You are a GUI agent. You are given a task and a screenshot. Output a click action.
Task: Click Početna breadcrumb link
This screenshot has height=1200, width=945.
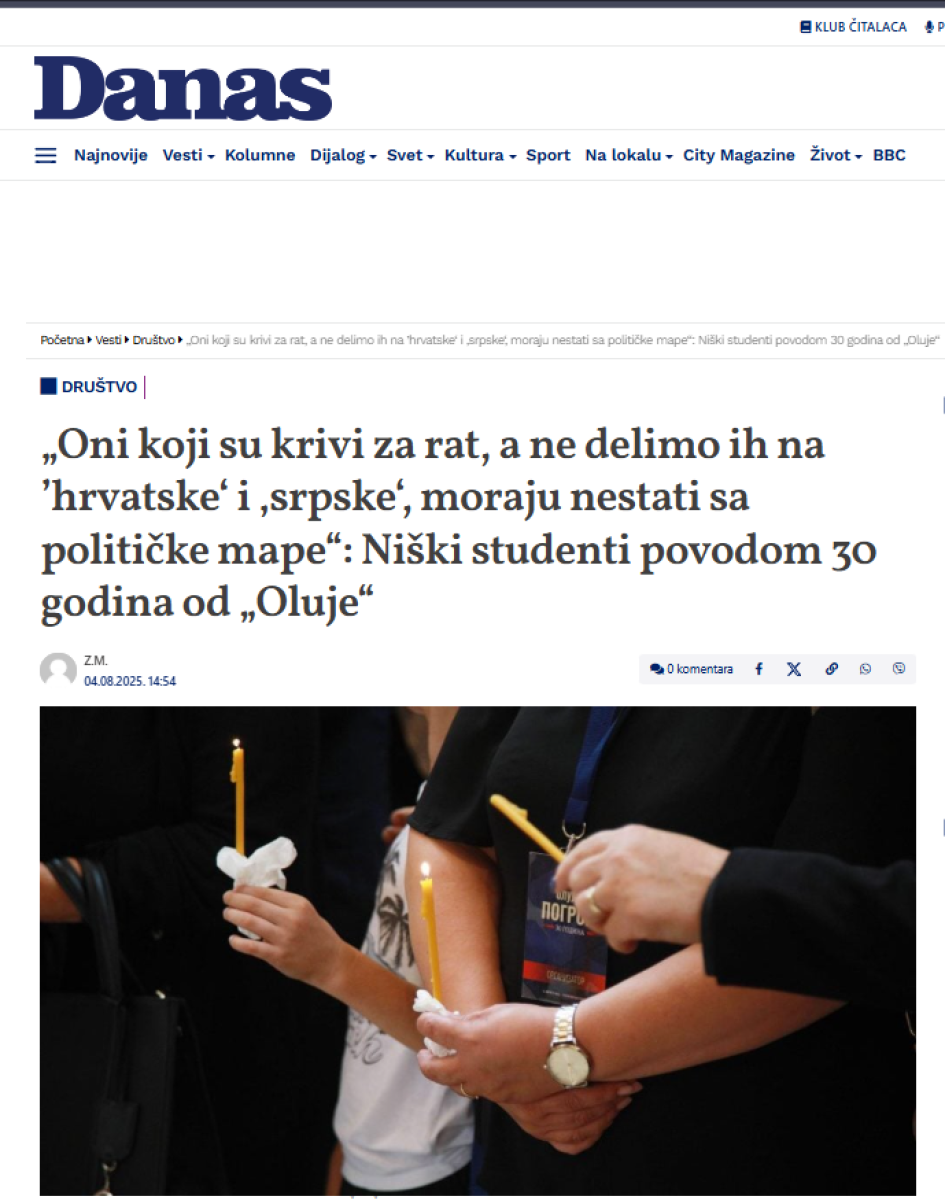coord(62,340)
